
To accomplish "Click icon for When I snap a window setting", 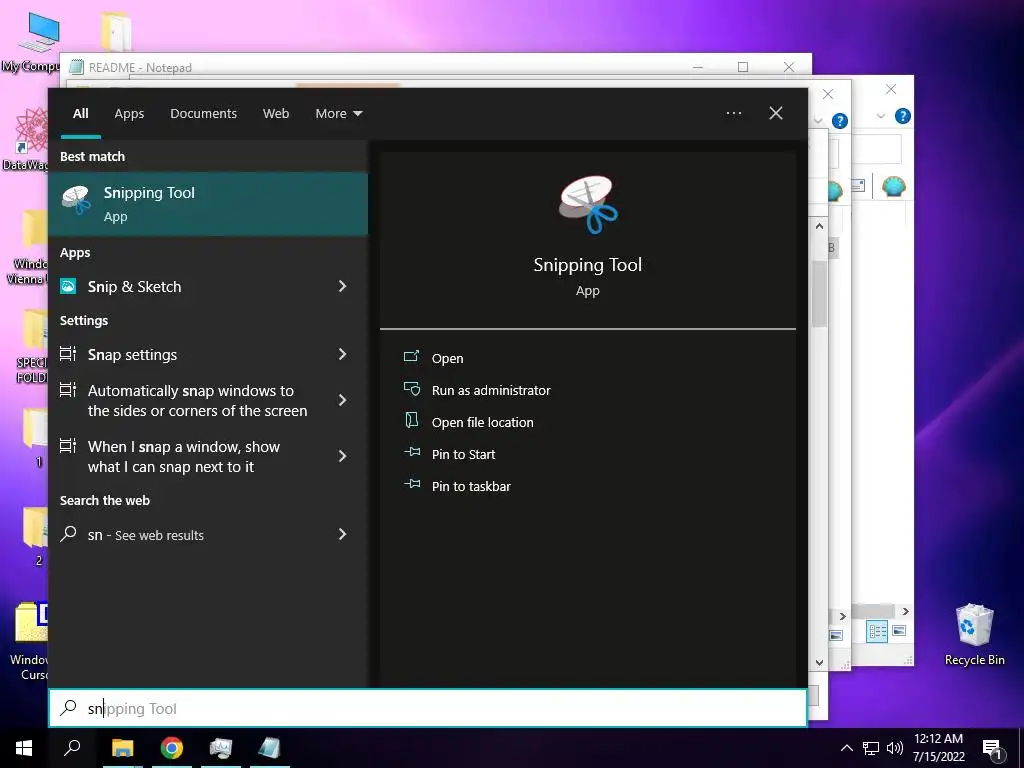I will (68, 446).
